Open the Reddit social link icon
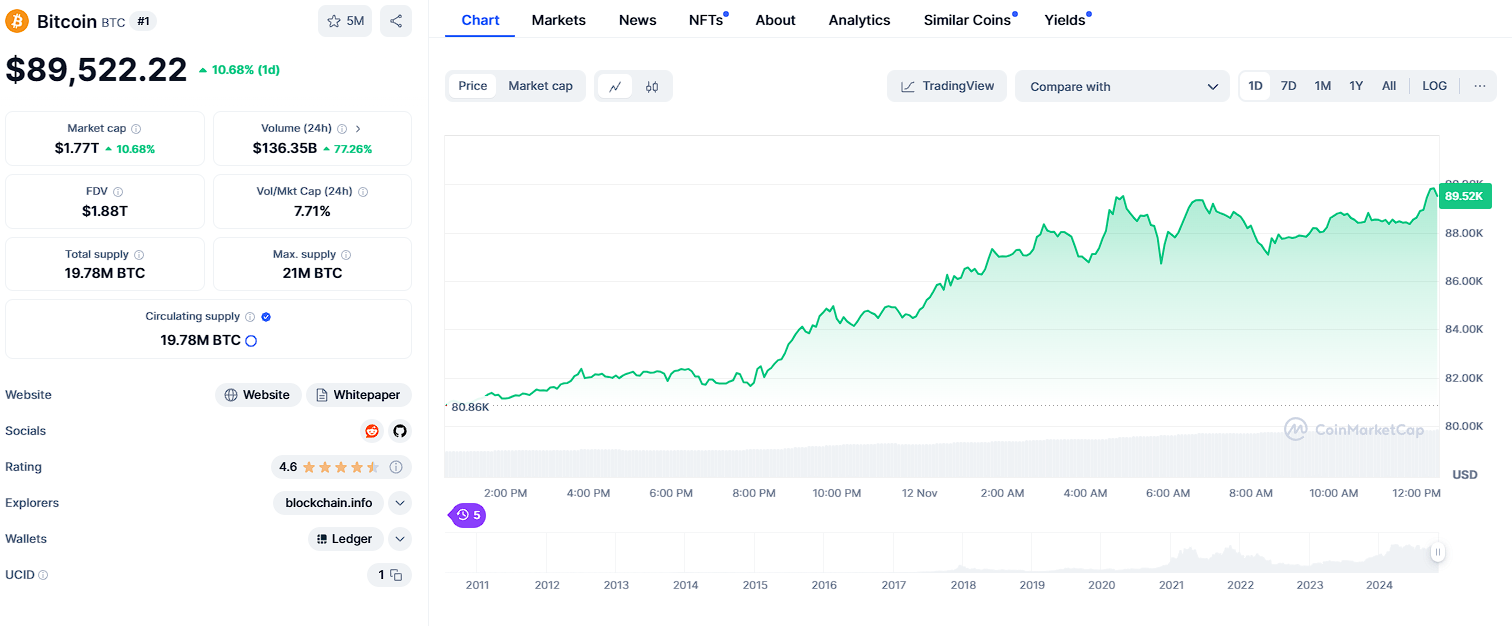The width and height of the screenshot is (1512, 626). tap(372, 431)
